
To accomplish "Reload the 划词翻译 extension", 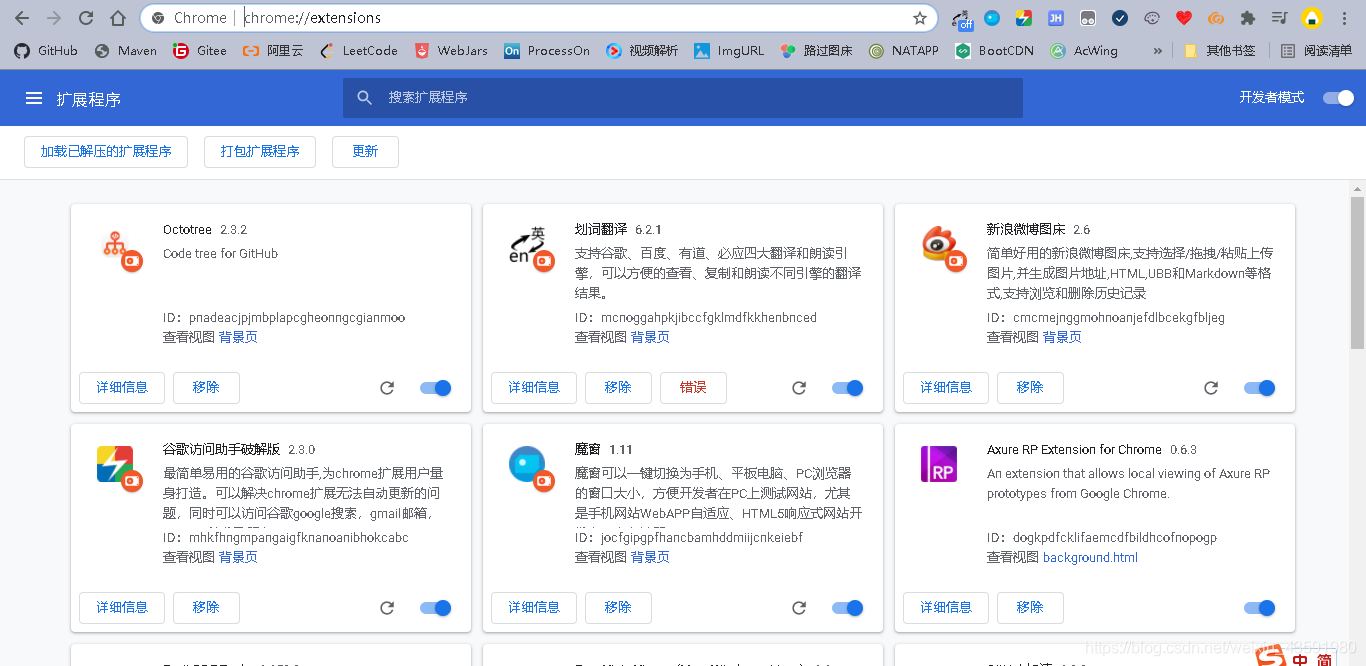I will [799, 388].
